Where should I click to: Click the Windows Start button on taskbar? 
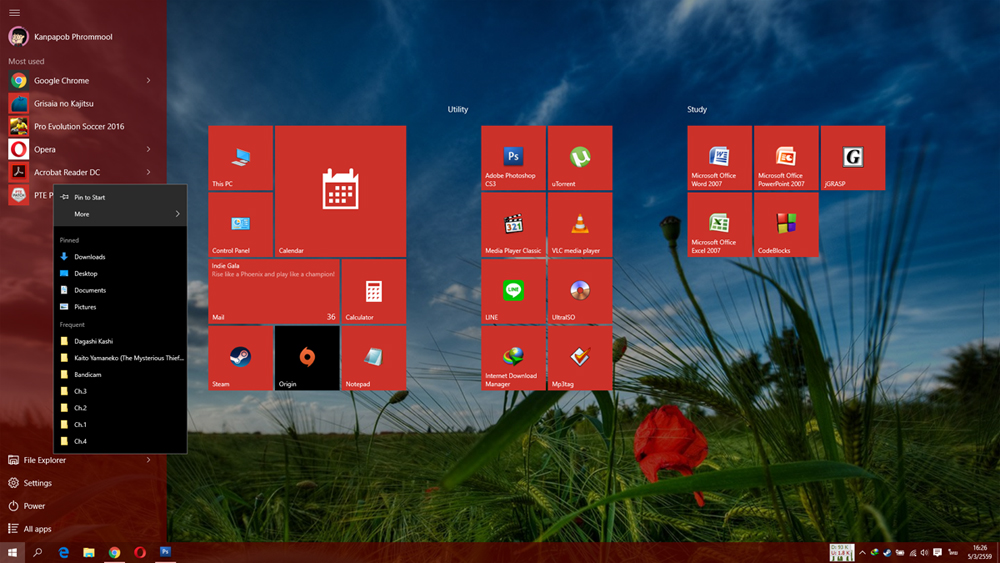click(12, 553)
